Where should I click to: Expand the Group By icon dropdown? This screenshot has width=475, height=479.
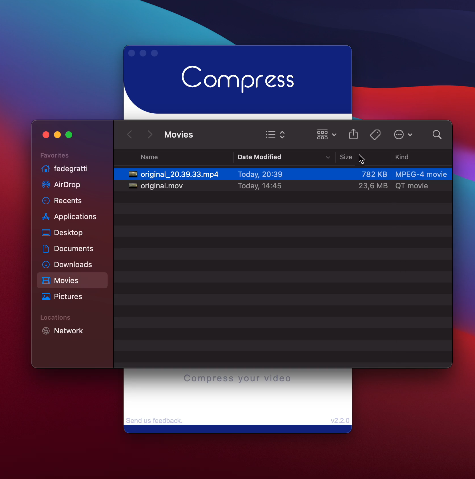tap(326, 135)
